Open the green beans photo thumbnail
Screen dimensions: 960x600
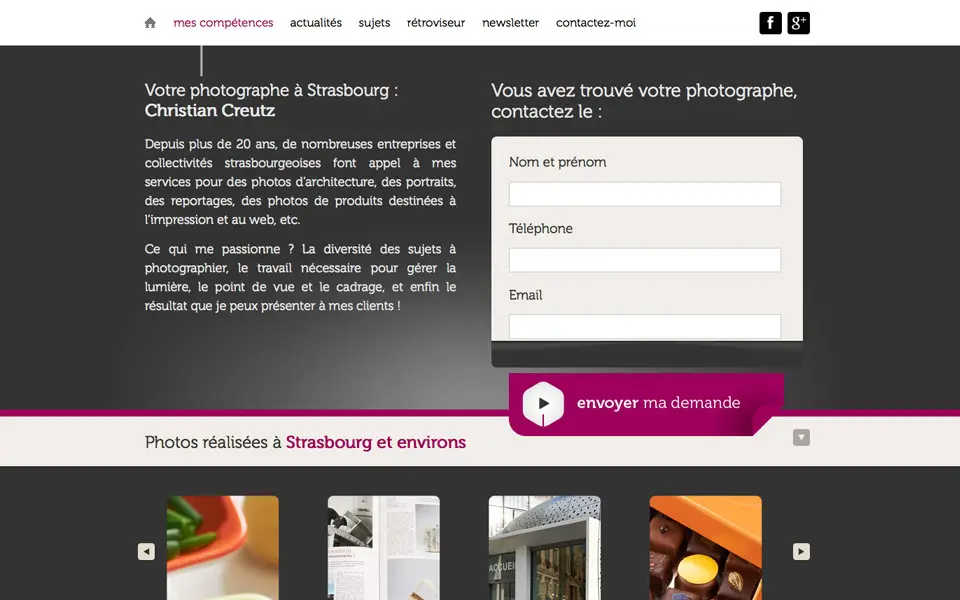[x=223, y=548]
